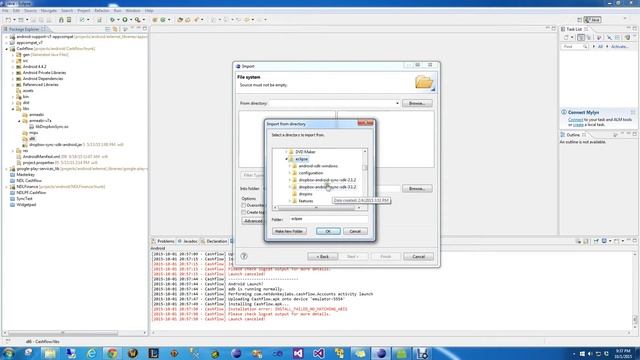
Task: Open the Android Virtual Device Manager icon
Action: coord(69,20)
